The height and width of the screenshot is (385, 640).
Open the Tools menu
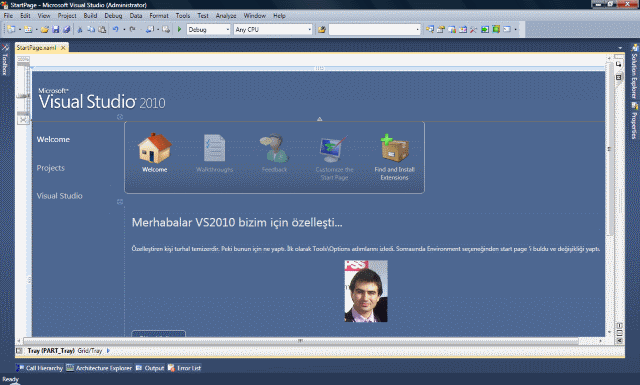point(183,16)
